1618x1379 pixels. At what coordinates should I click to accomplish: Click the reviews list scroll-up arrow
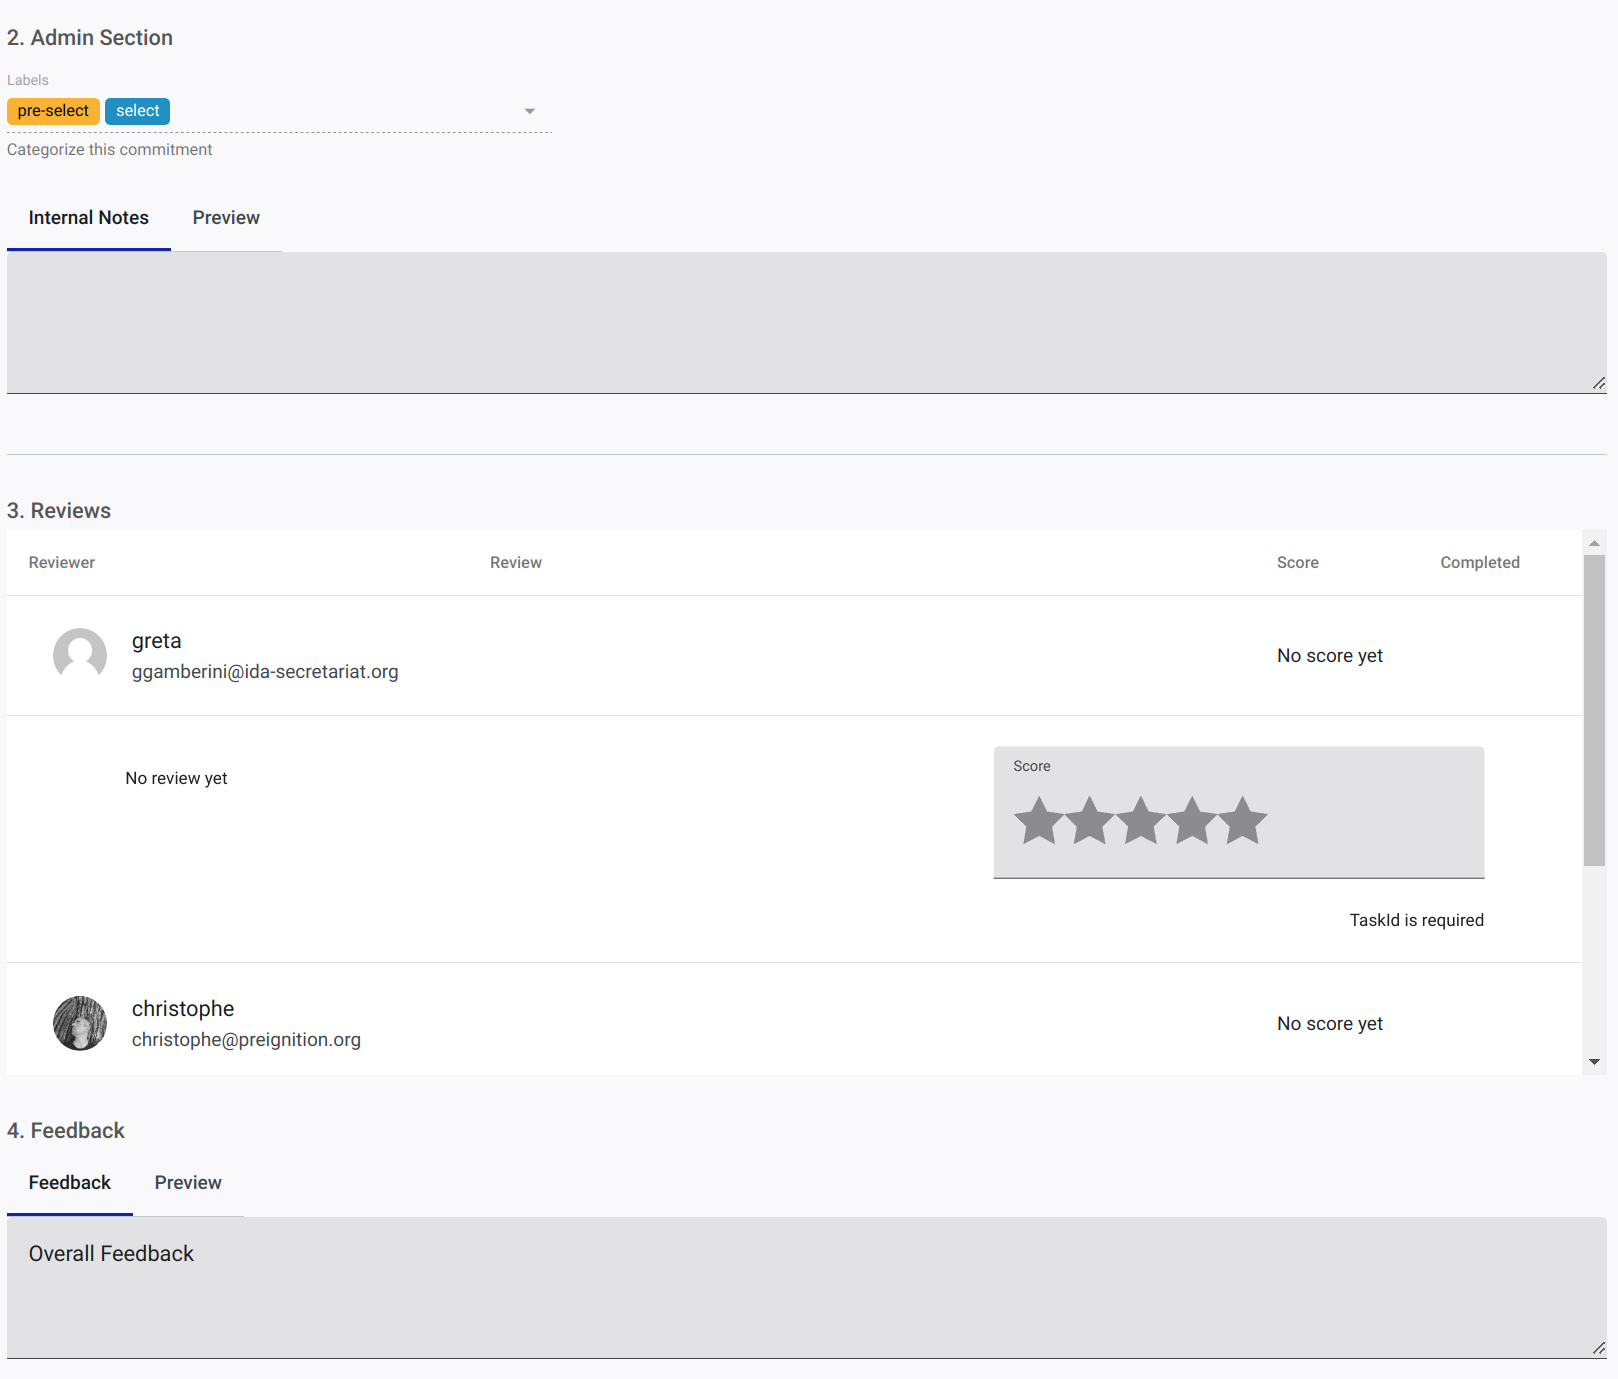[1595, 543]
